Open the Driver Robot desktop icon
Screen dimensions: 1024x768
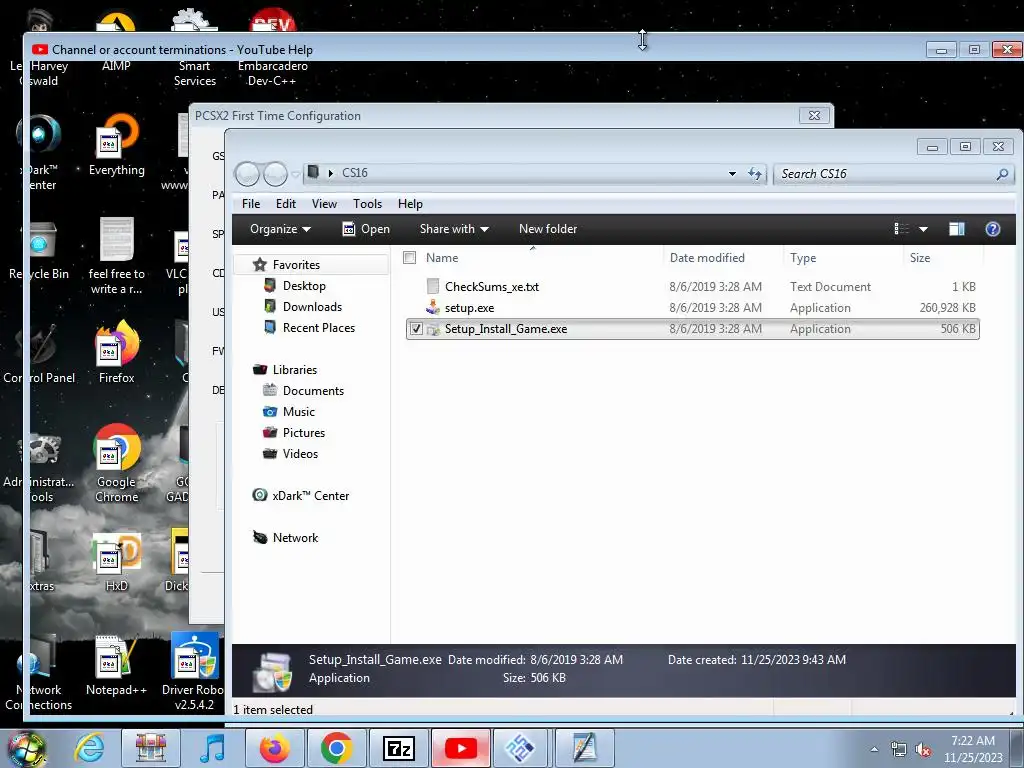tap(194, 671)
